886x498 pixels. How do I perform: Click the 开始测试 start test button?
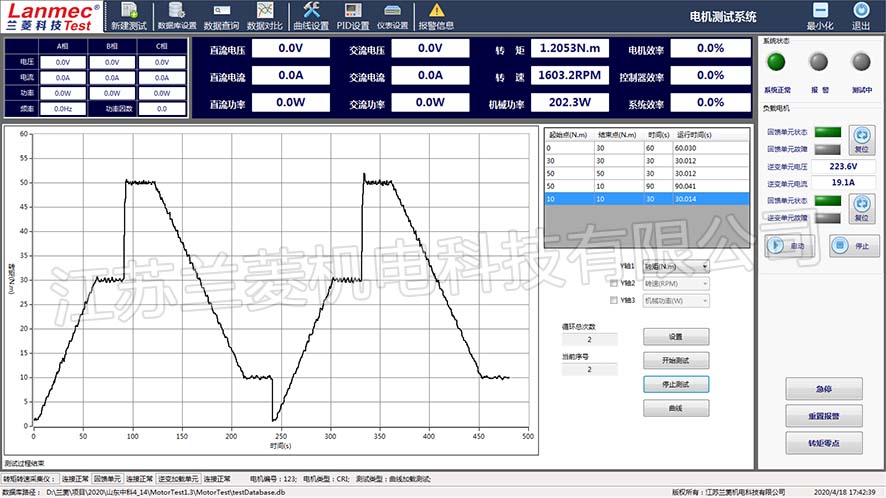click(x=675, y=360)
